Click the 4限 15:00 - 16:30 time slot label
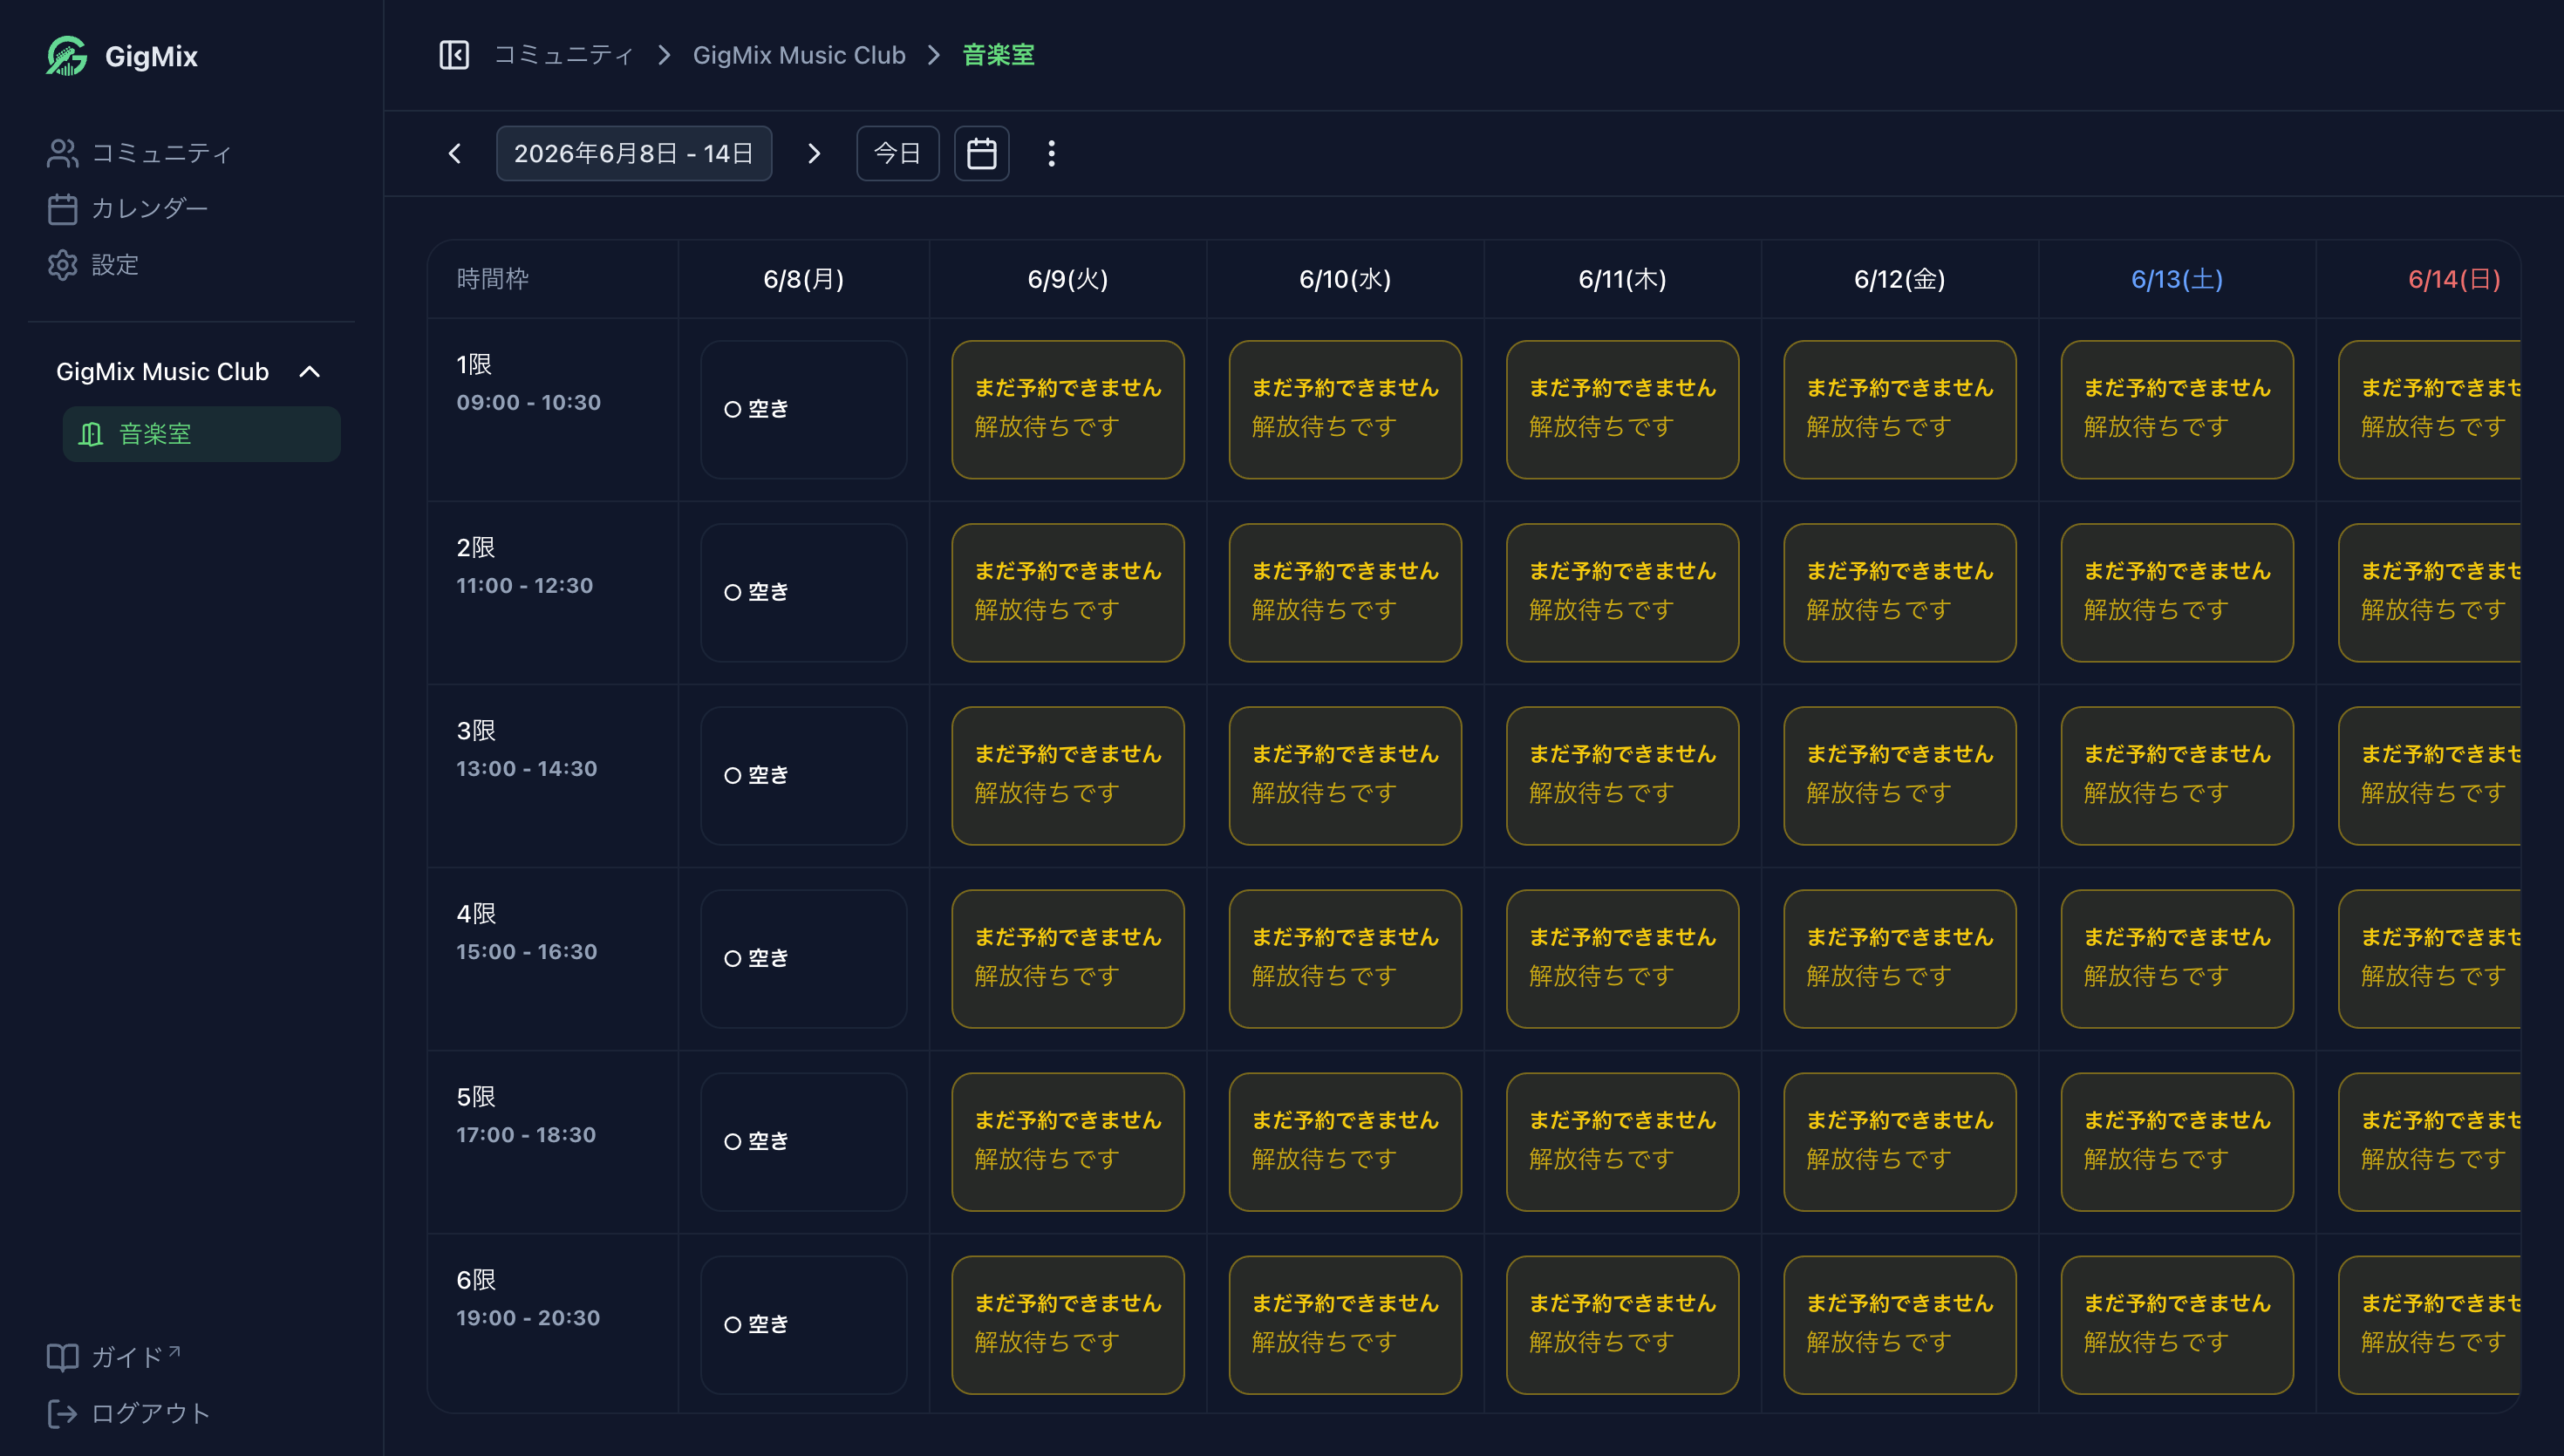 point(527,932)
